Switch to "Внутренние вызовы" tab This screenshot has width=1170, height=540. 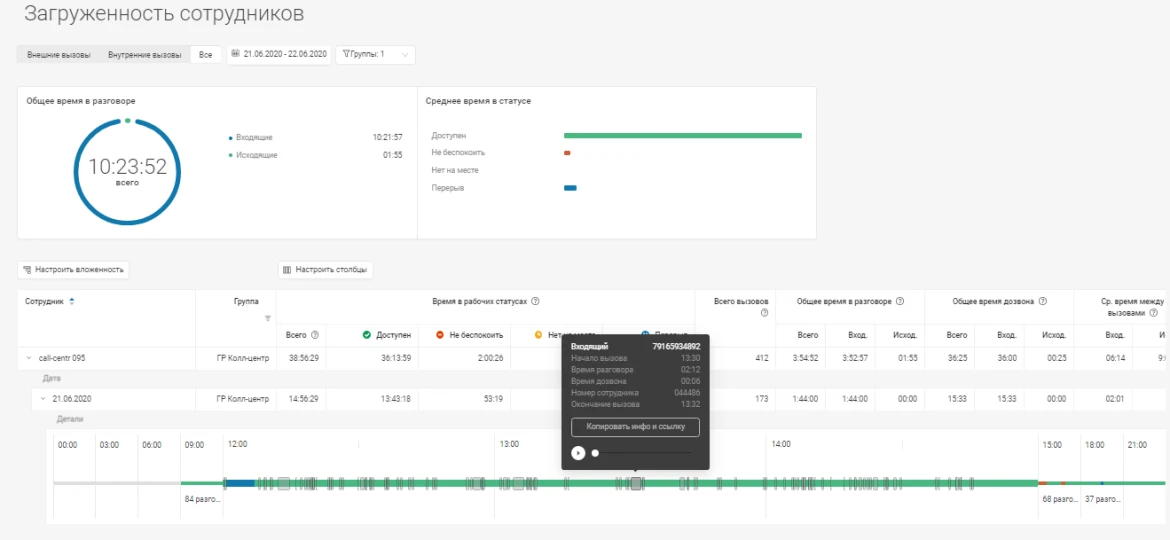[x=145, y=55]
